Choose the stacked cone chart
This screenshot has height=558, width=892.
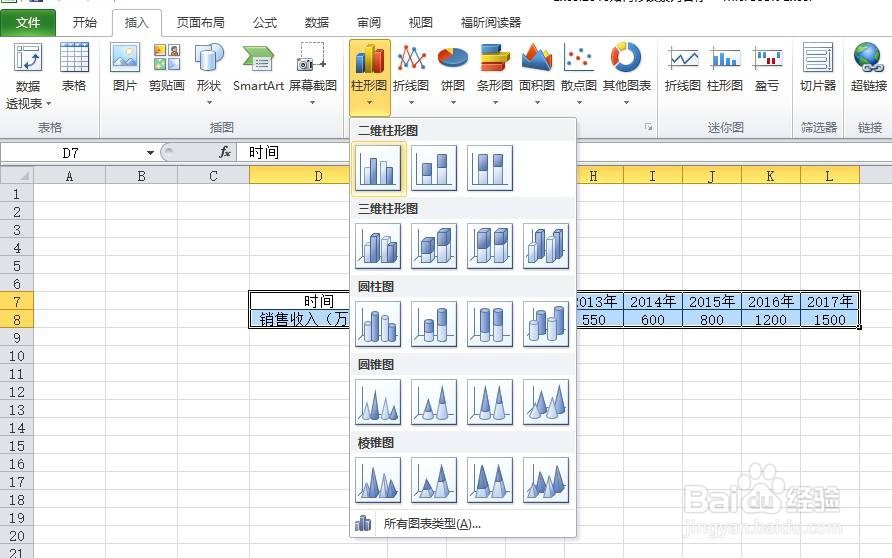click(x=433, y=402)
